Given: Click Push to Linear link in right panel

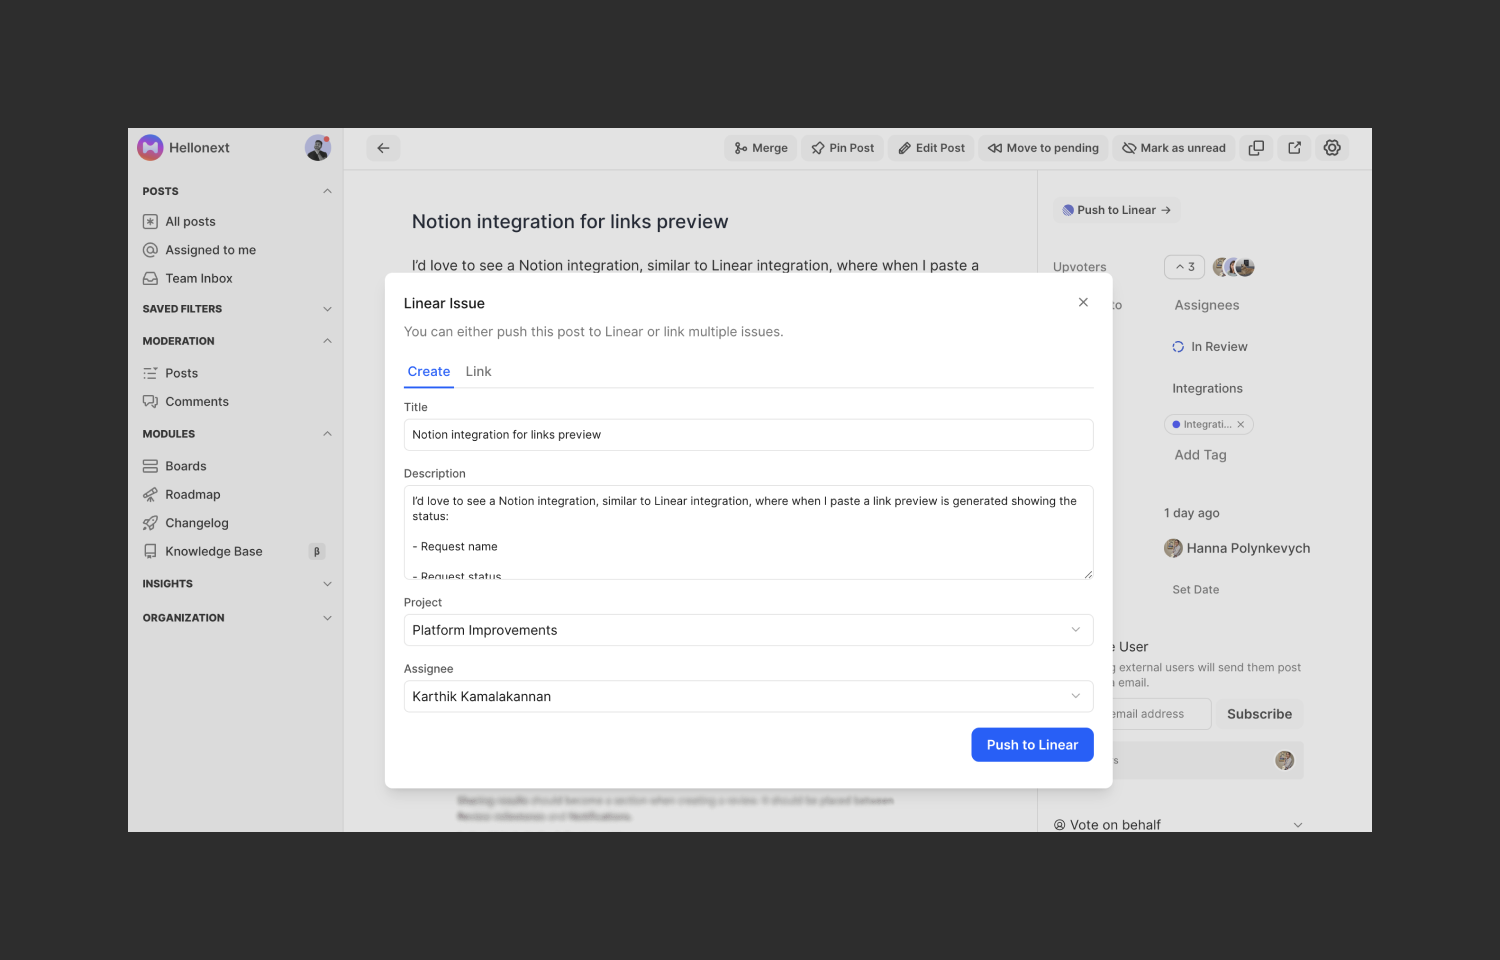Looking at the screenshot, I should coord(1117,210).
